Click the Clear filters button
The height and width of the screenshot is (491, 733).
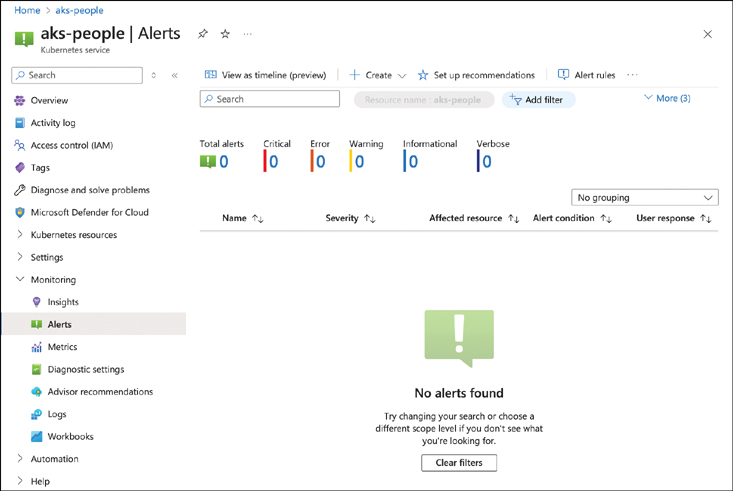point(459,463)
